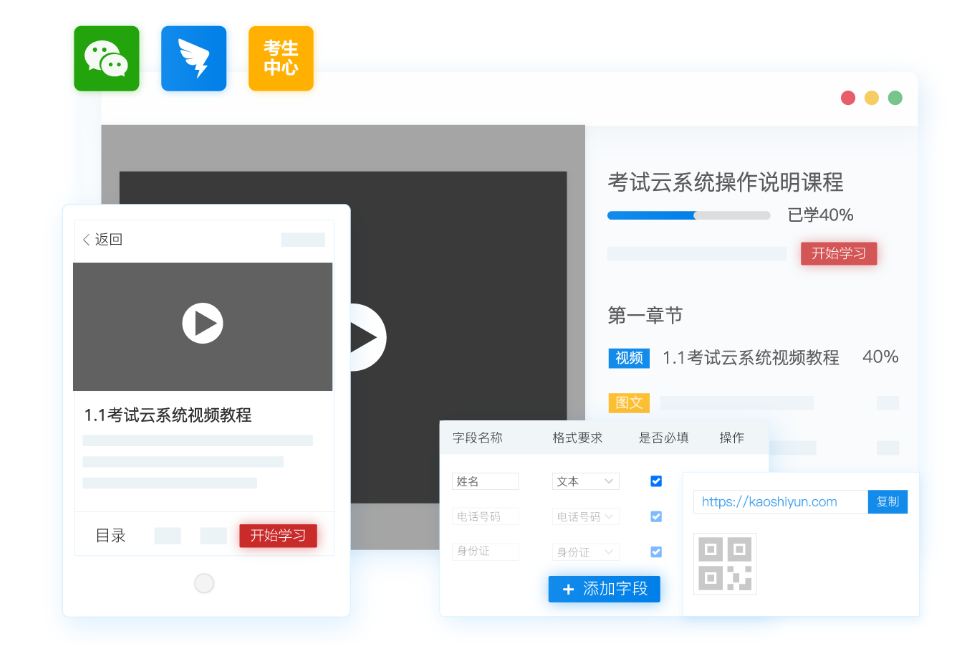Click the 复制 button beside the URL
977x645 pixels.
coord(887,502)
